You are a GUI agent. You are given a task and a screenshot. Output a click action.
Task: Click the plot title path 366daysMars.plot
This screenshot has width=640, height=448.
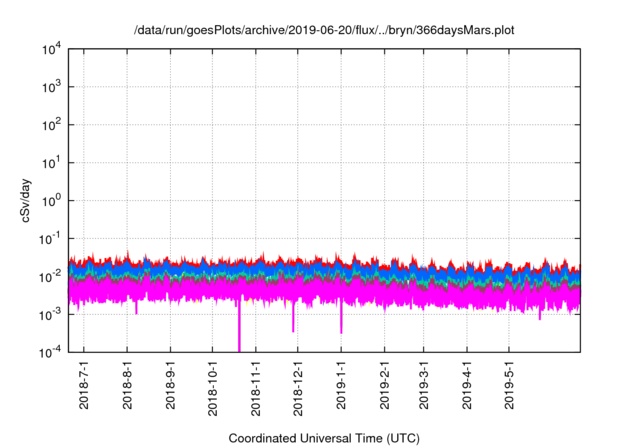(x=324, y=30)
